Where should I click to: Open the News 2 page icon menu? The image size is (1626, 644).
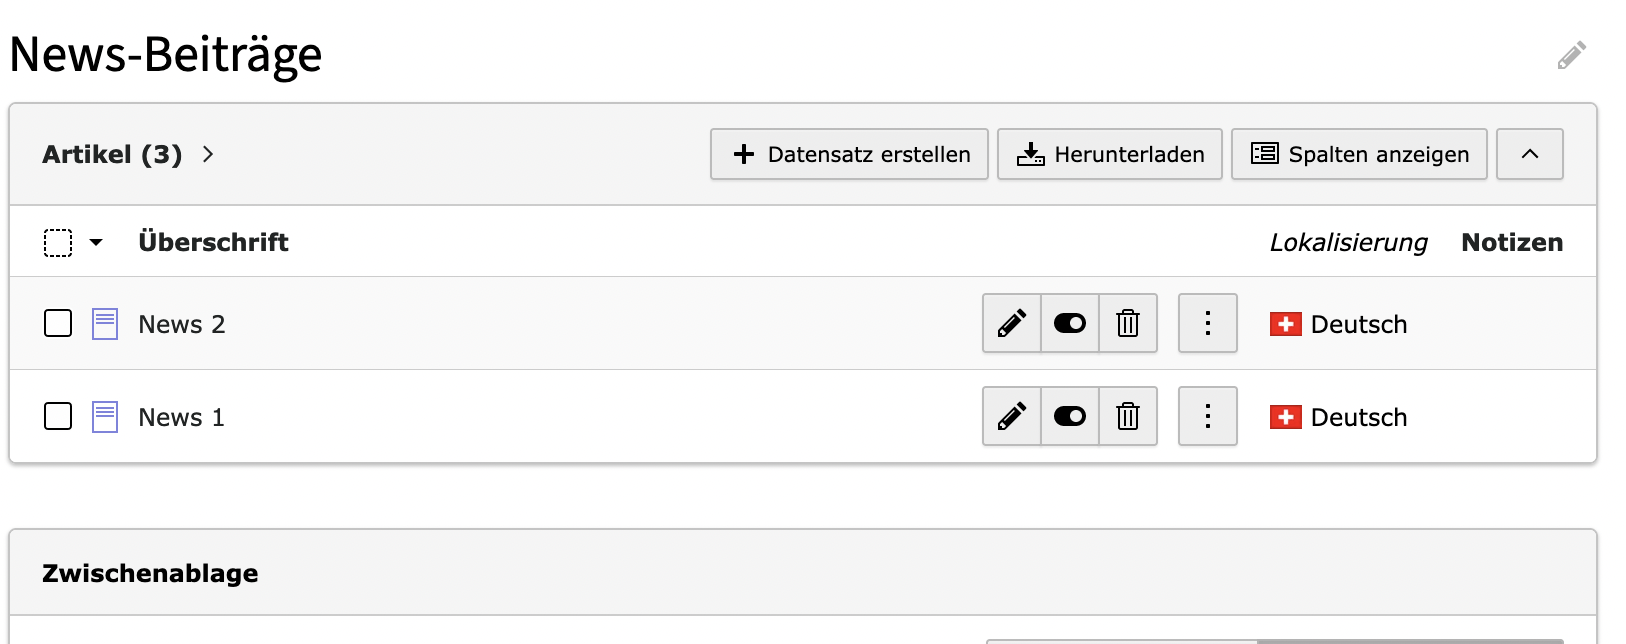(105, 324)
